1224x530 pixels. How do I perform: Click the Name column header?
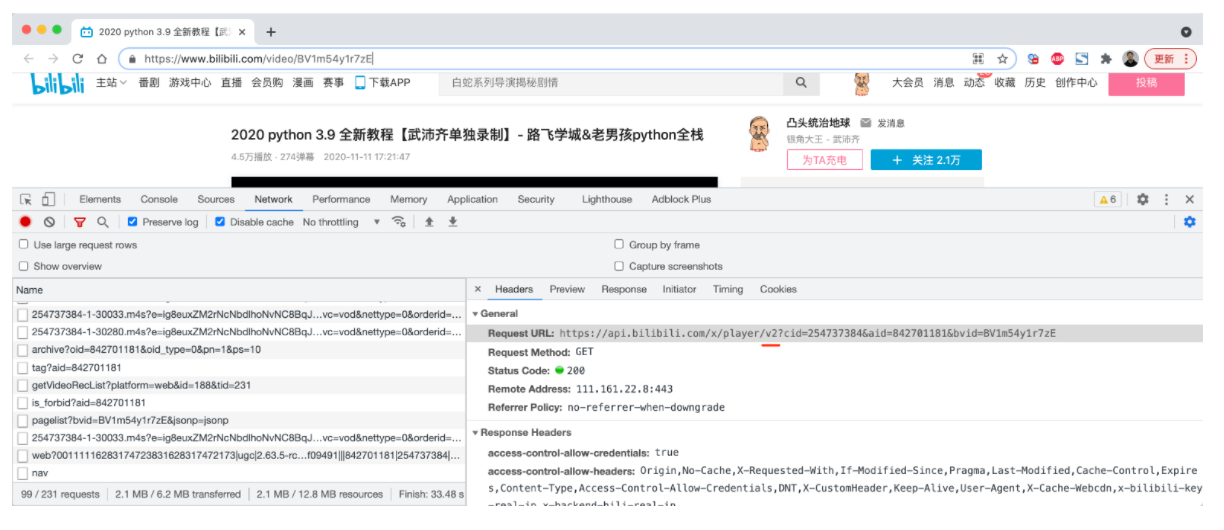(238, 289)
